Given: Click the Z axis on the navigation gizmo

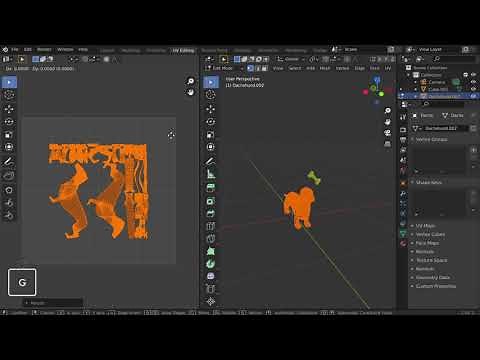Looking at the screenshot, I should point(377,80).
